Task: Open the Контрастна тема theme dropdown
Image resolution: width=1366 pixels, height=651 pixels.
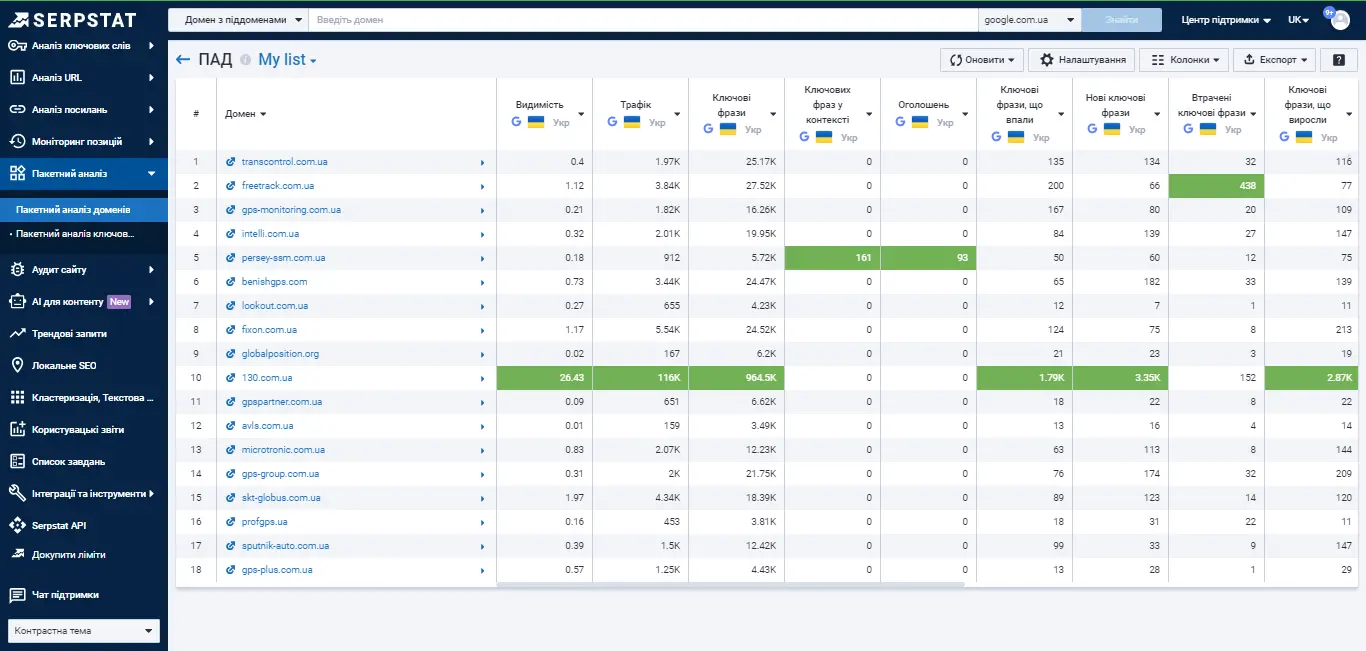Action: pos(84,631)
